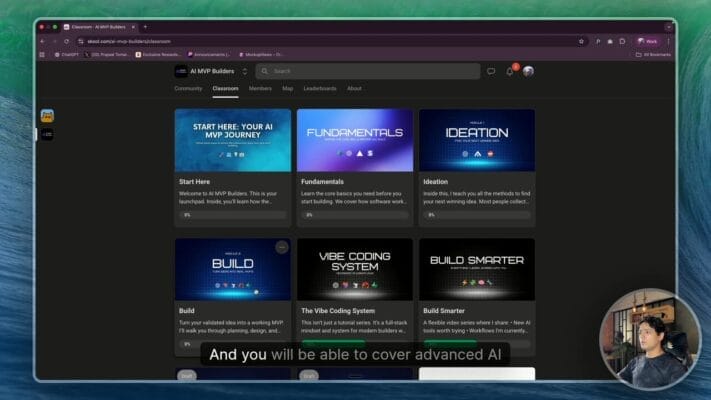Open the notifications bell

(509, 72)
